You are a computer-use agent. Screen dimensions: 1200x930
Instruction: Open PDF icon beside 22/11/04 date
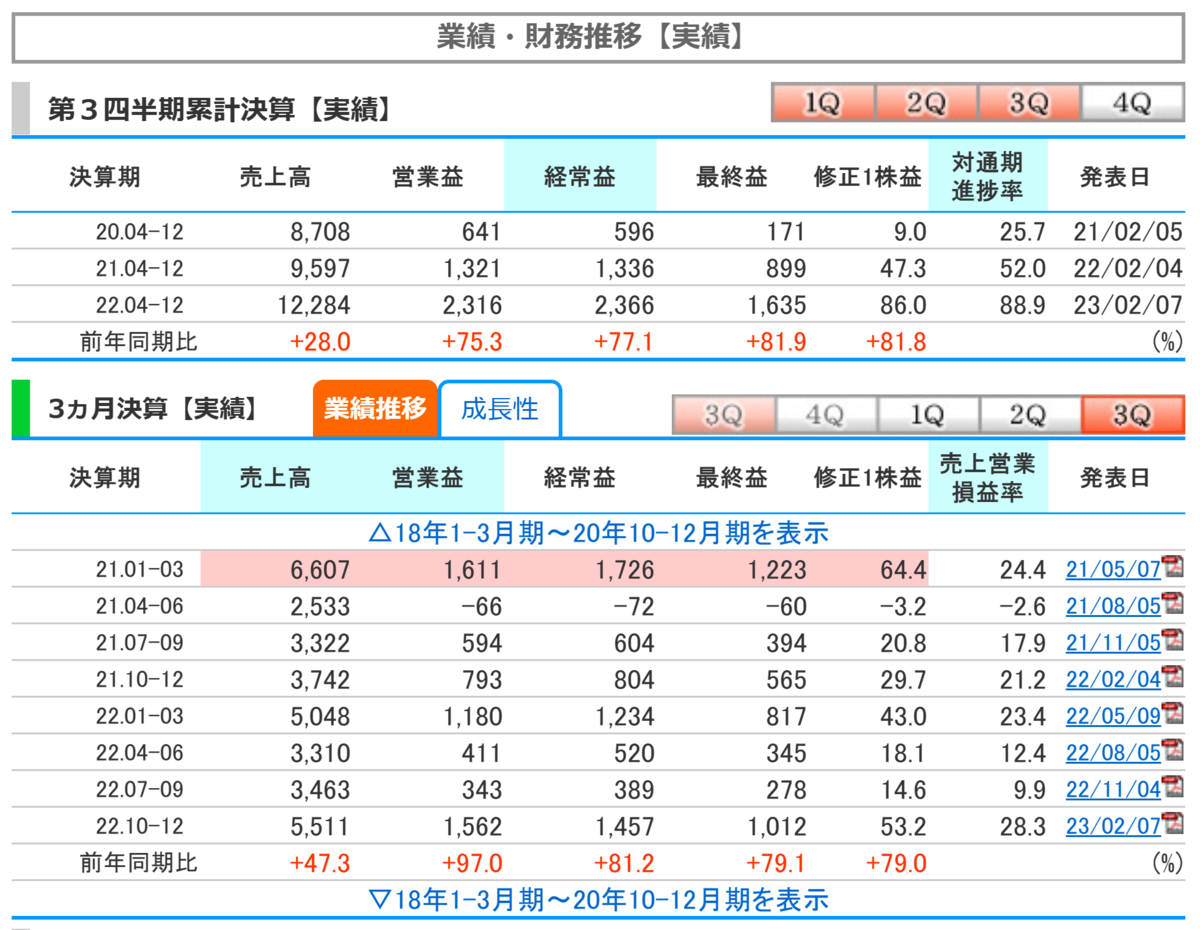coord(1173,787)
